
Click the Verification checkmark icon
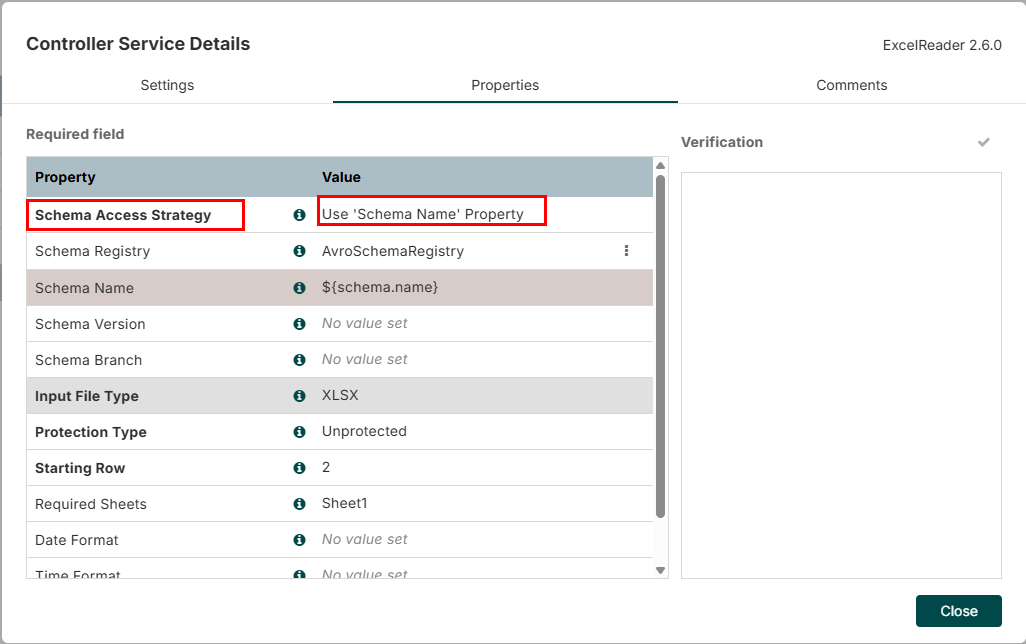pos(983,142)
